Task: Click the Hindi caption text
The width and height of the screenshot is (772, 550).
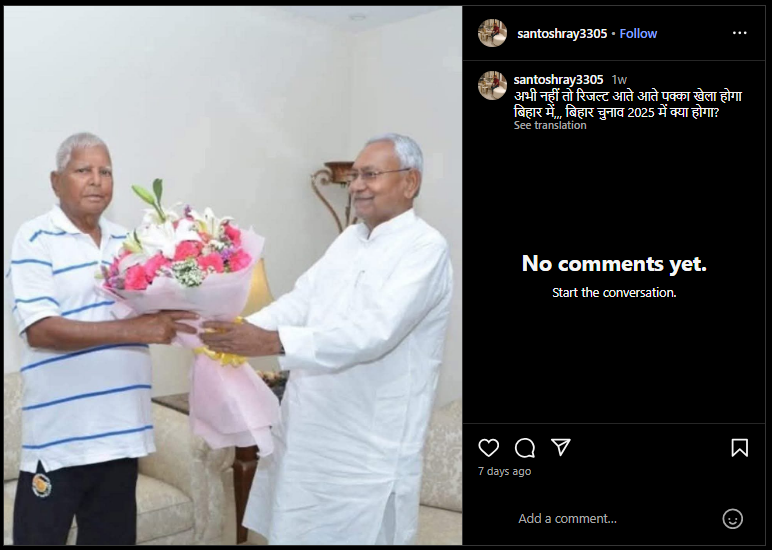Action: coord(628,104)
